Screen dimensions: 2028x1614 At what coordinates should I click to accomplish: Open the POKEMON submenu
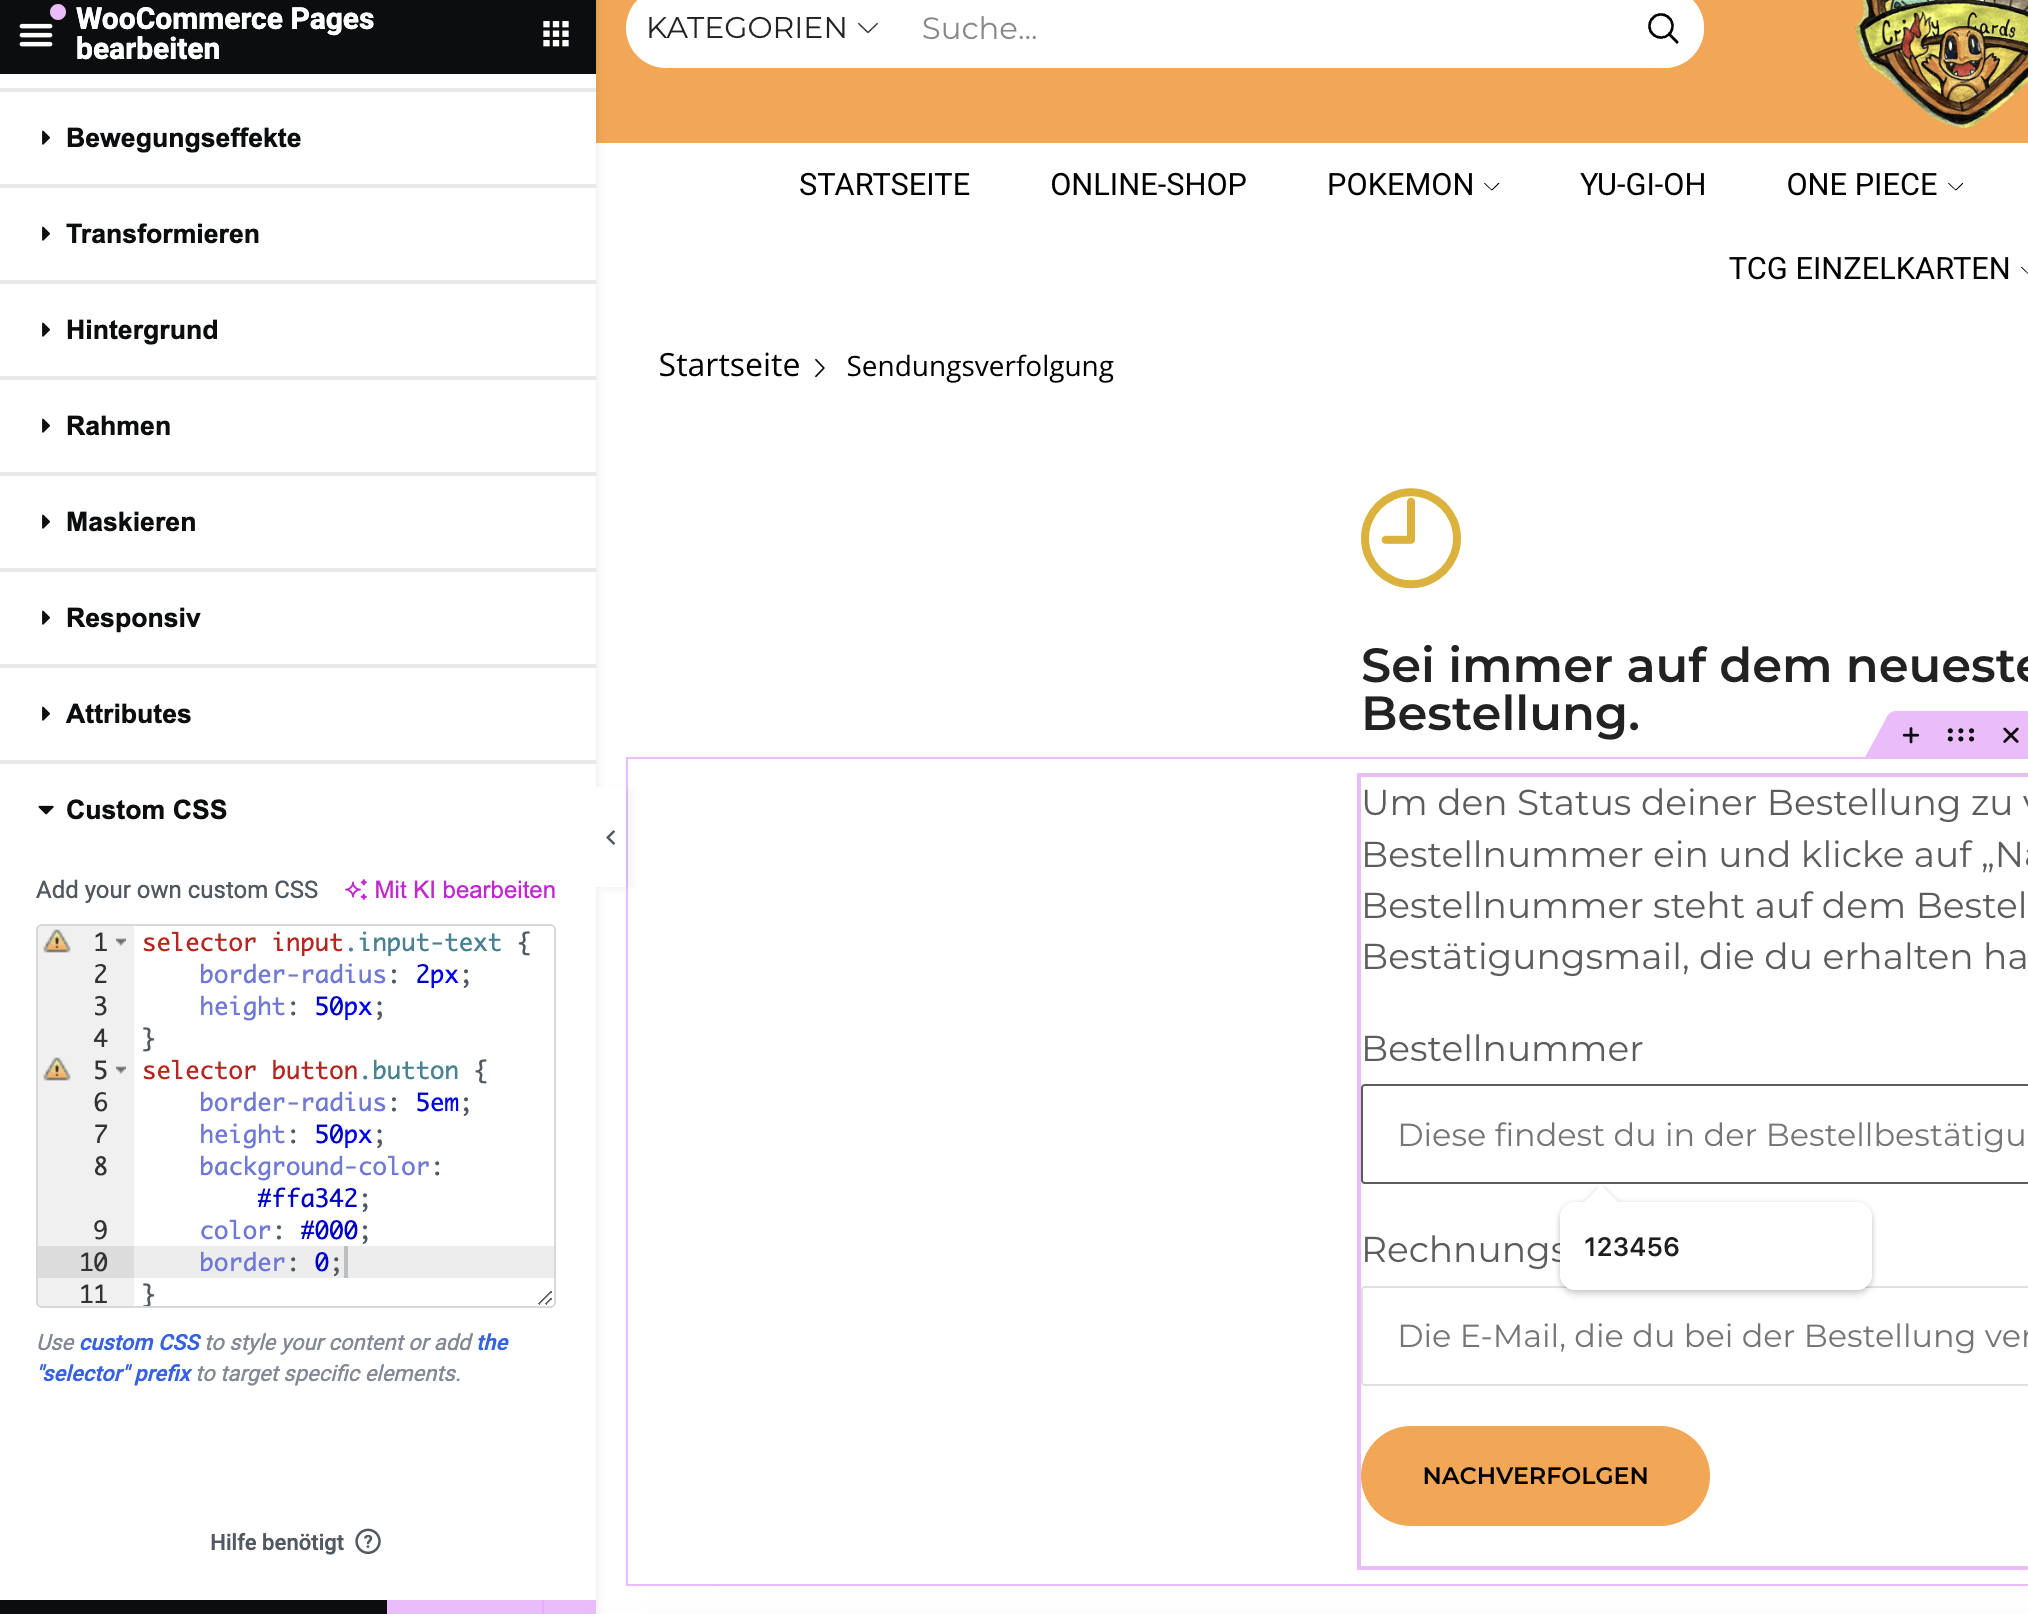tap(1413, 185)
